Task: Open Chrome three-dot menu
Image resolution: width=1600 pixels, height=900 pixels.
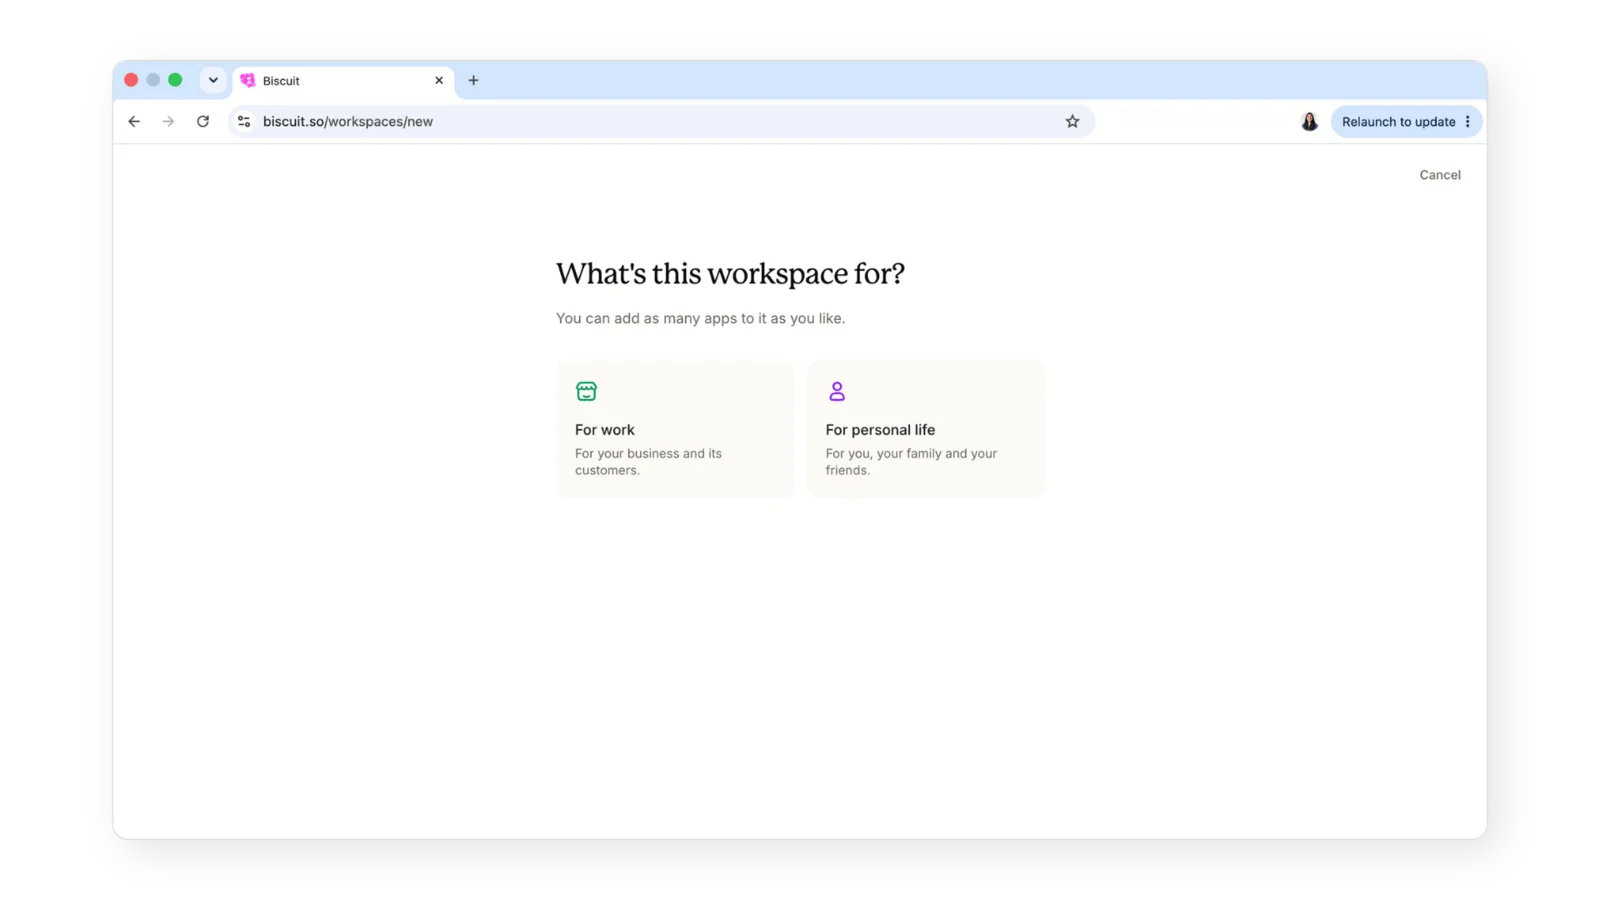Action: [x=1467, y=121]
